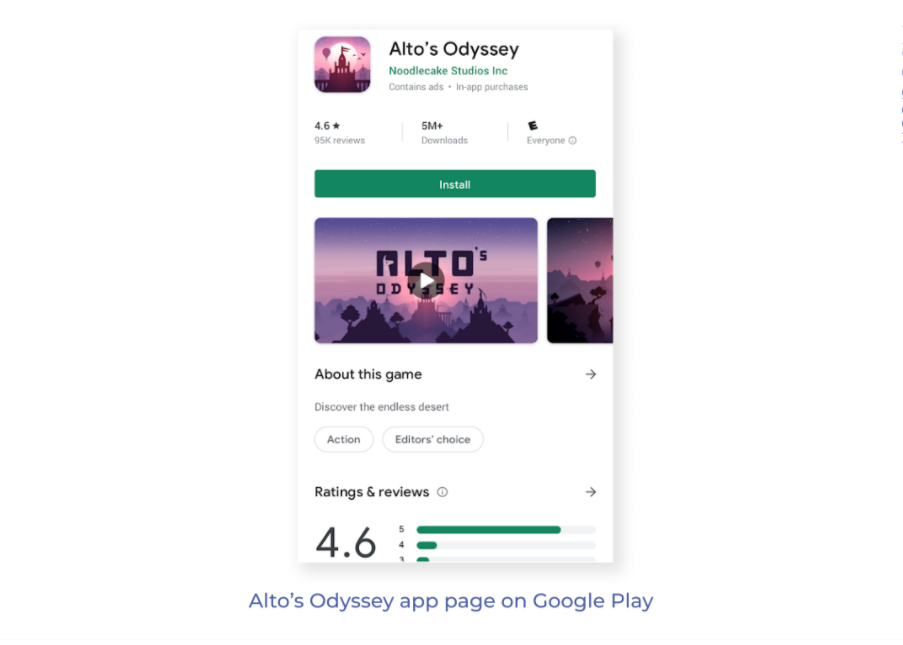Click info icon beside Ratings & reviews
Image resolution: width=903 pixels, height=645 pixels.
(x=442, y=492)
